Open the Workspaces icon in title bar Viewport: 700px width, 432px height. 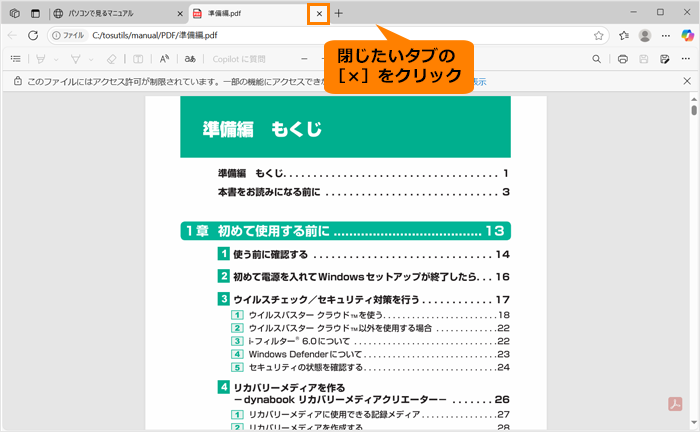point(15,13)
